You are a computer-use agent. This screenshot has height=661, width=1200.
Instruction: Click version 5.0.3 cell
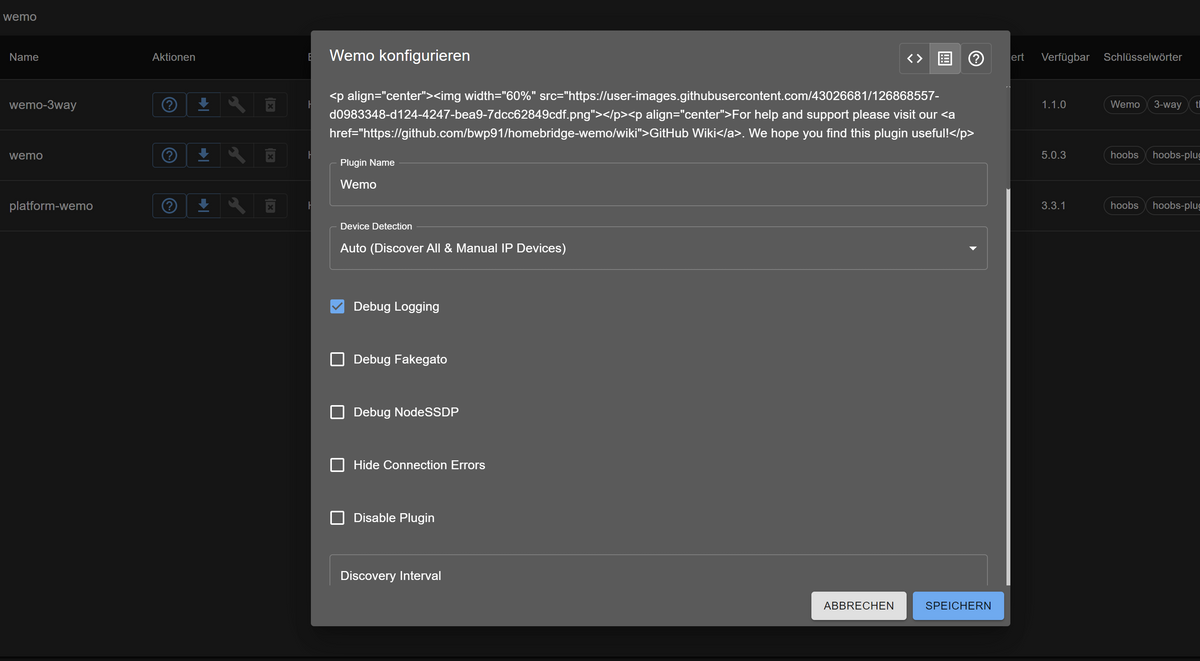coord(1054,155)
